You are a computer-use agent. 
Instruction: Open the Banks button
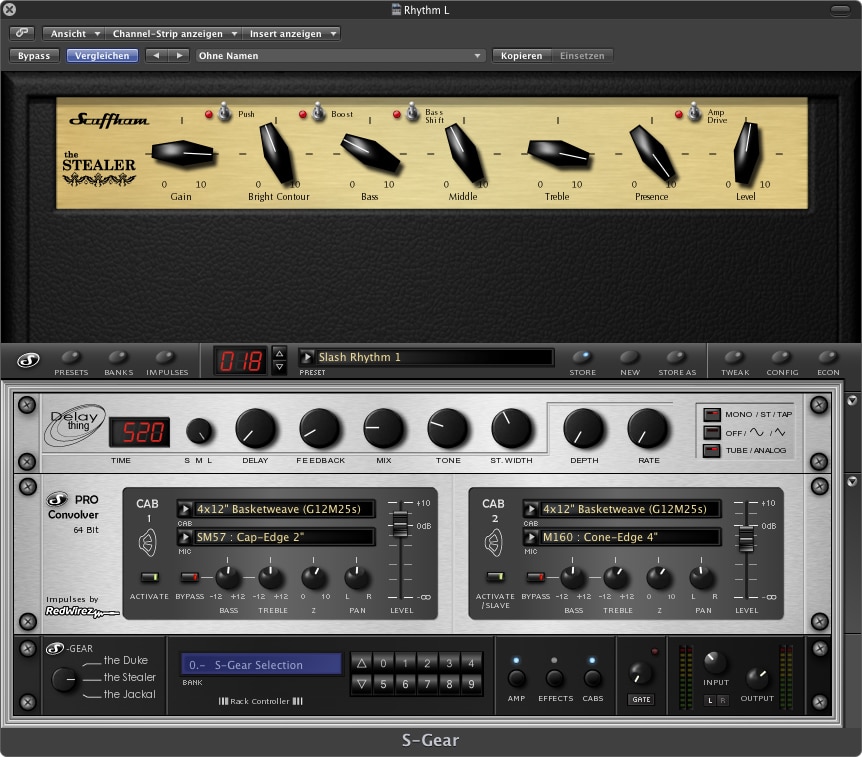tap(118, 358)
